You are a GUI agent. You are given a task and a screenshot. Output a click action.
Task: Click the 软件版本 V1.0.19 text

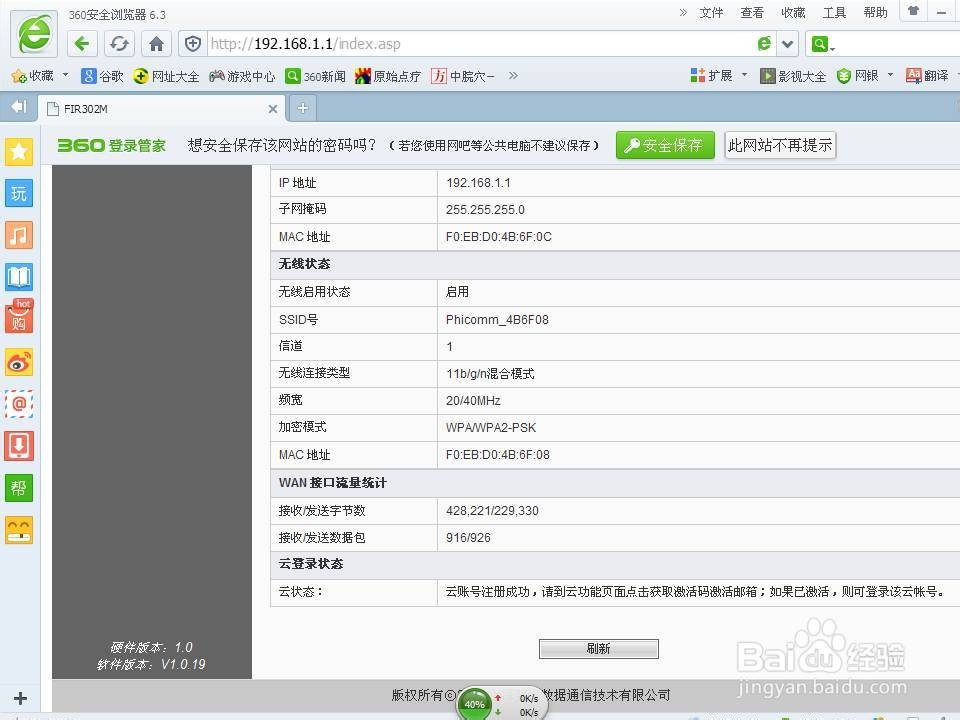click(151, 664)
